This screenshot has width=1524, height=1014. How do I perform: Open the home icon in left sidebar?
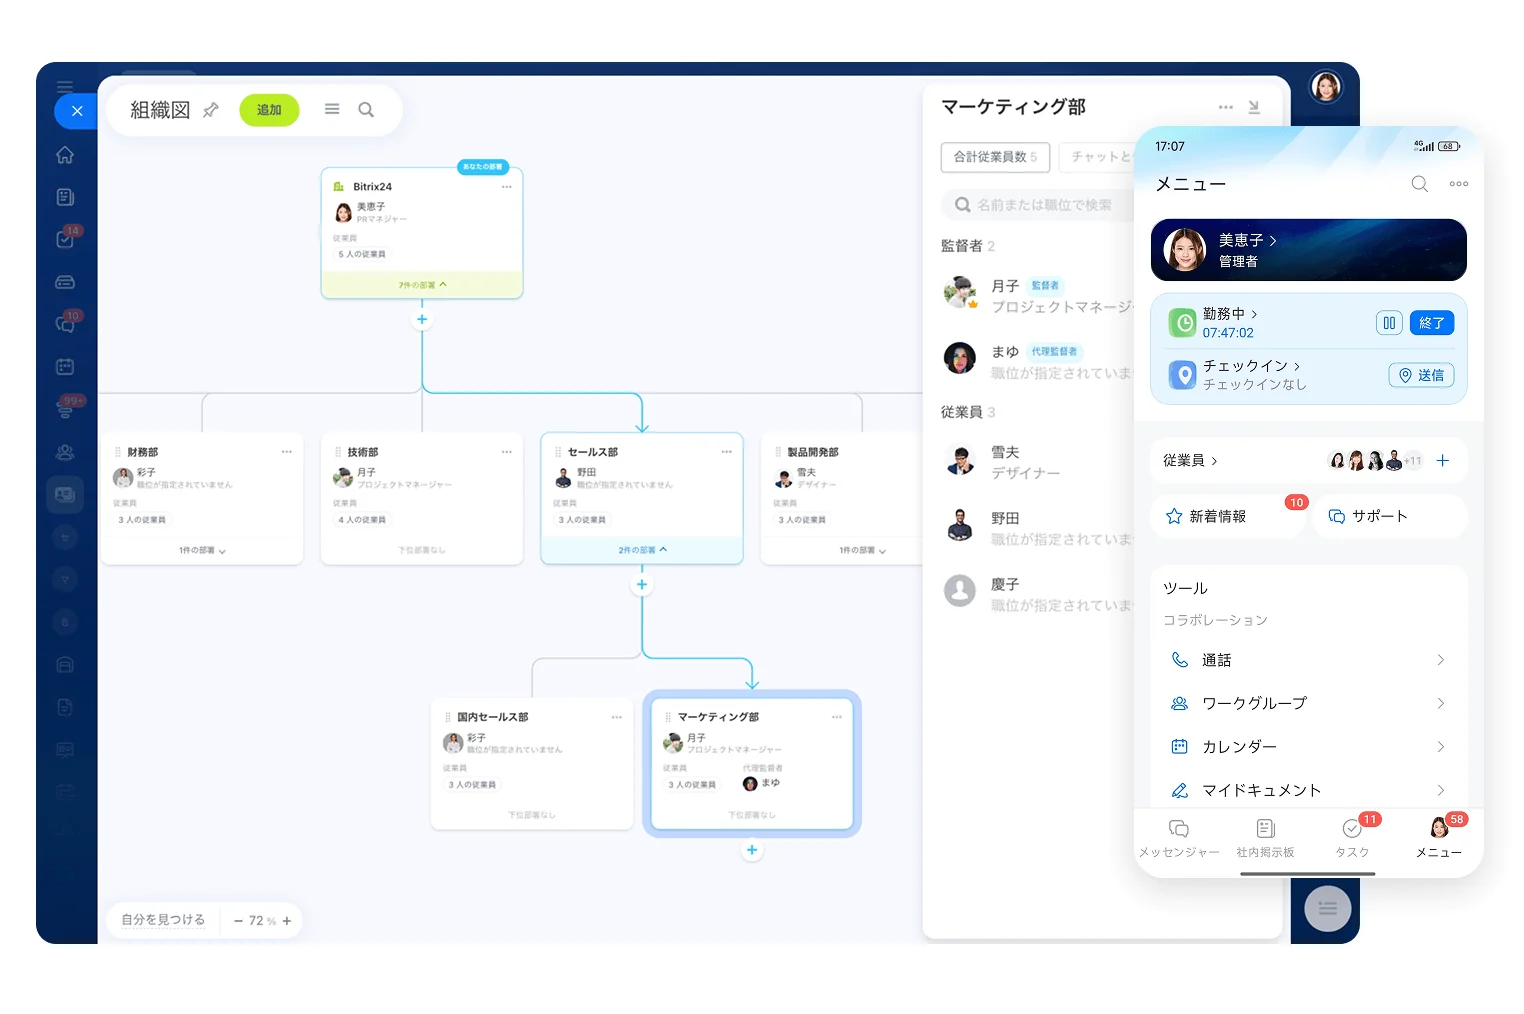[65, 155]
